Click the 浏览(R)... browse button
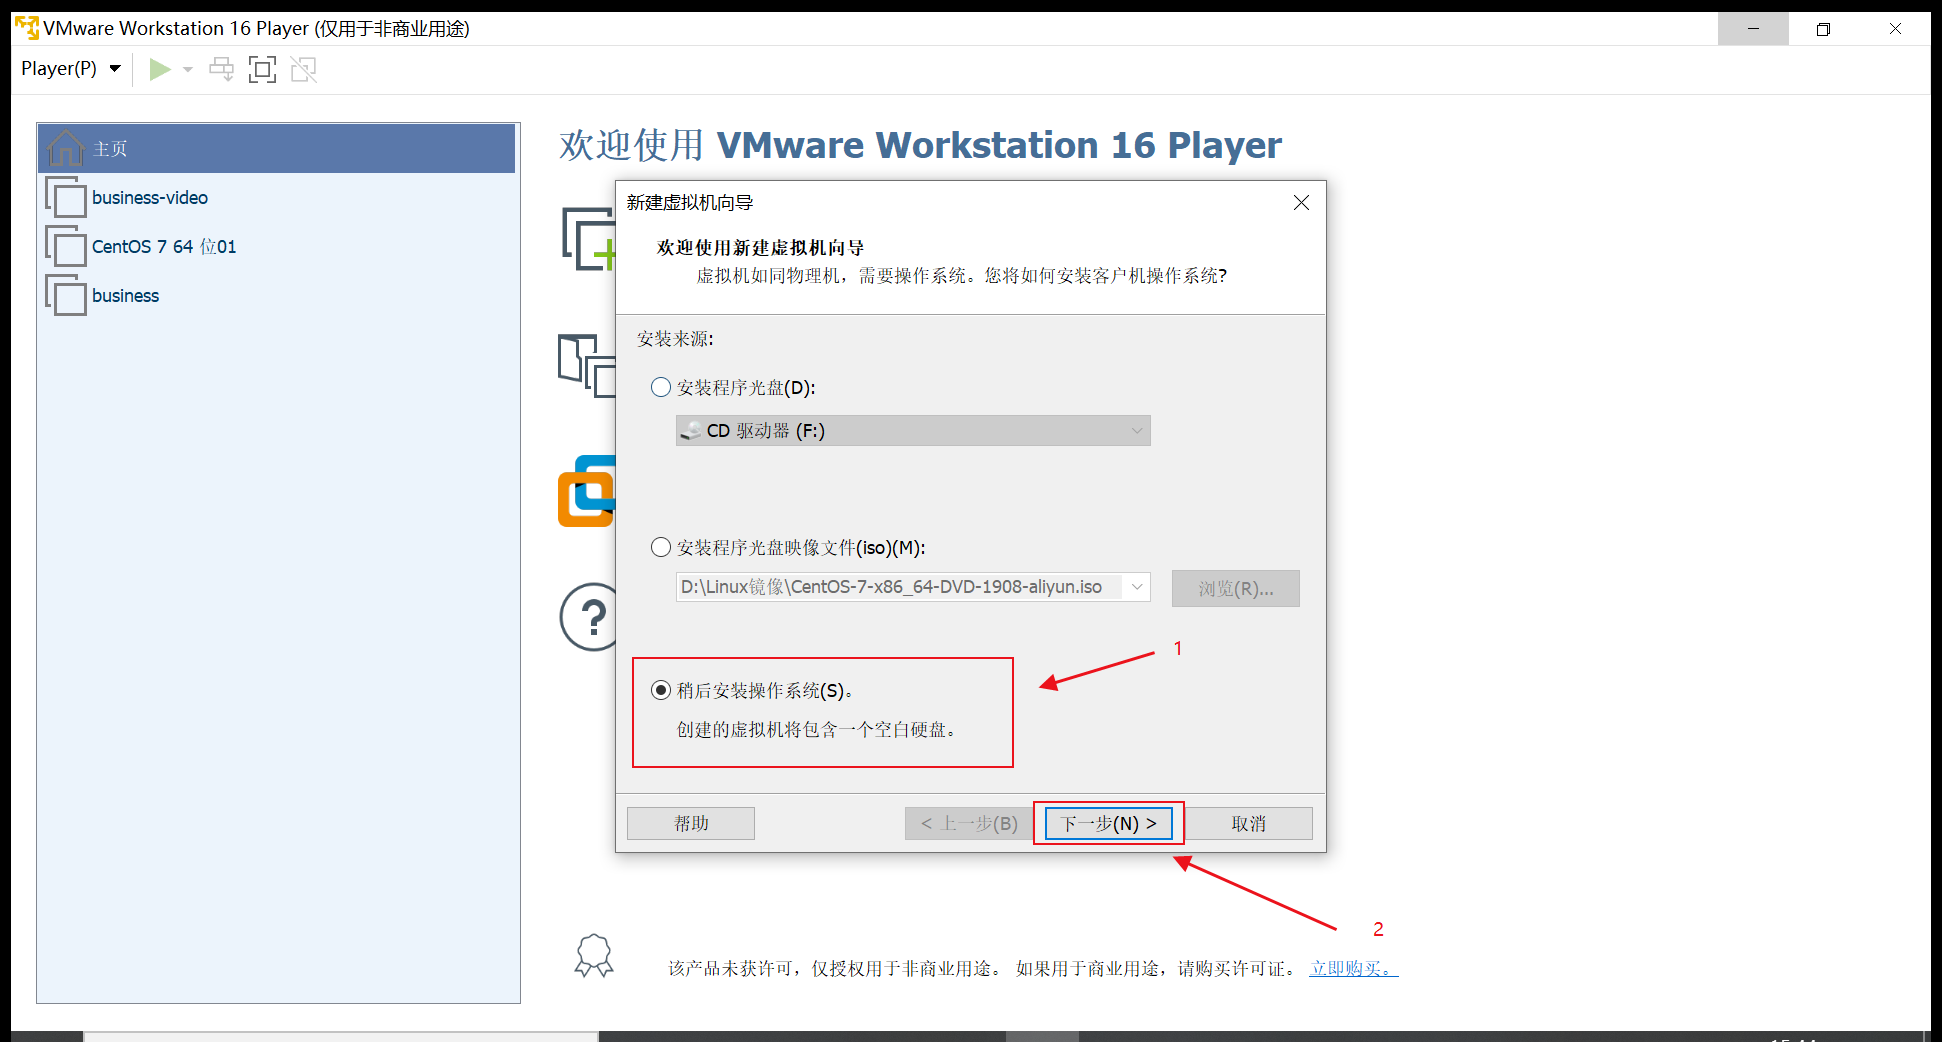The height and width of the screenshot is (1042, 1942). coord(1236,589)
